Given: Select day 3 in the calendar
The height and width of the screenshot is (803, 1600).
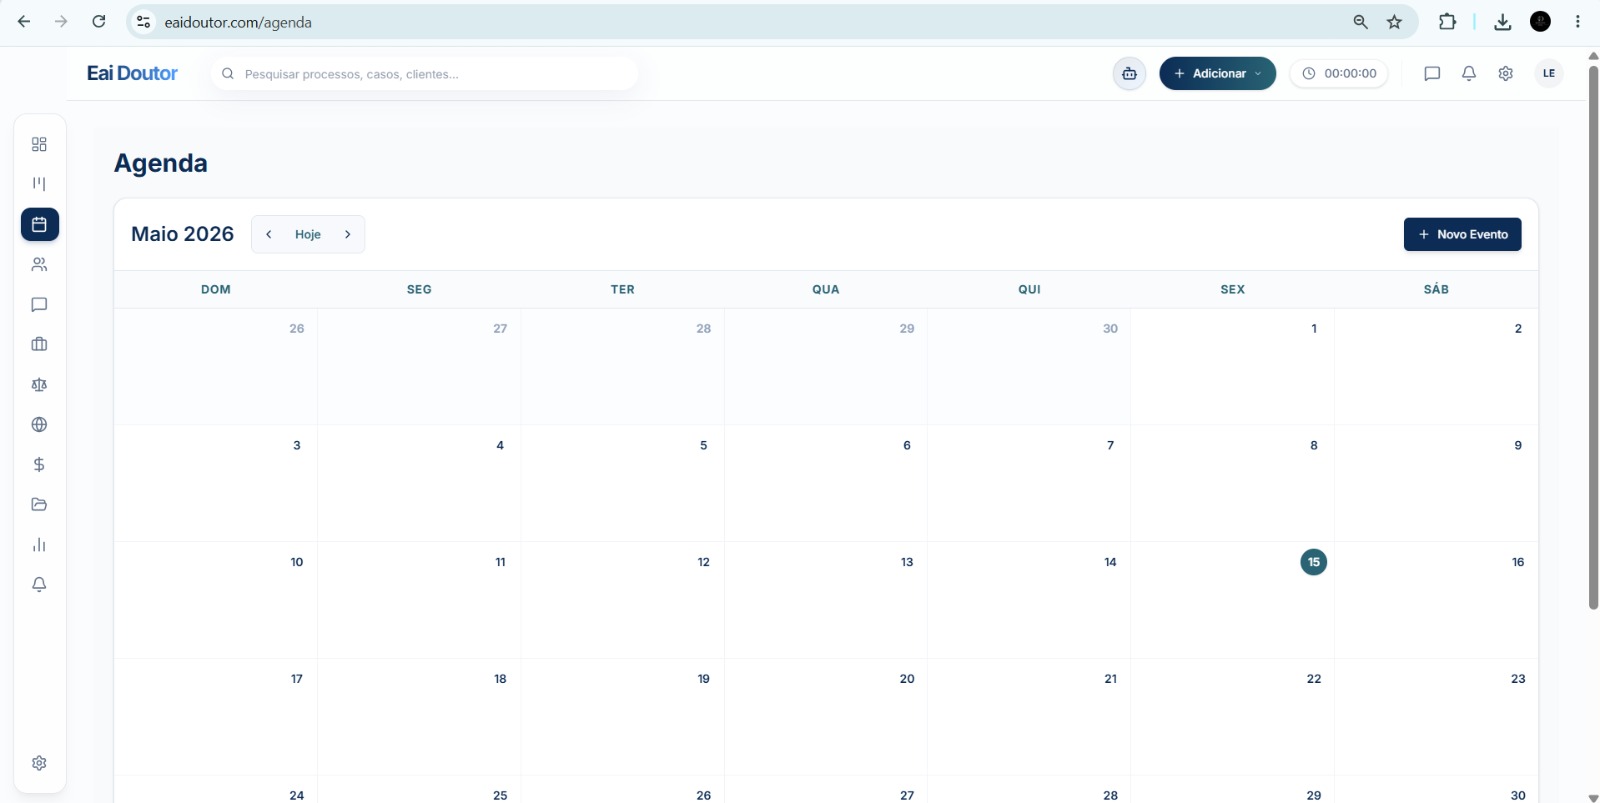Looking at the screenshot, I should (x=297, y=446).
